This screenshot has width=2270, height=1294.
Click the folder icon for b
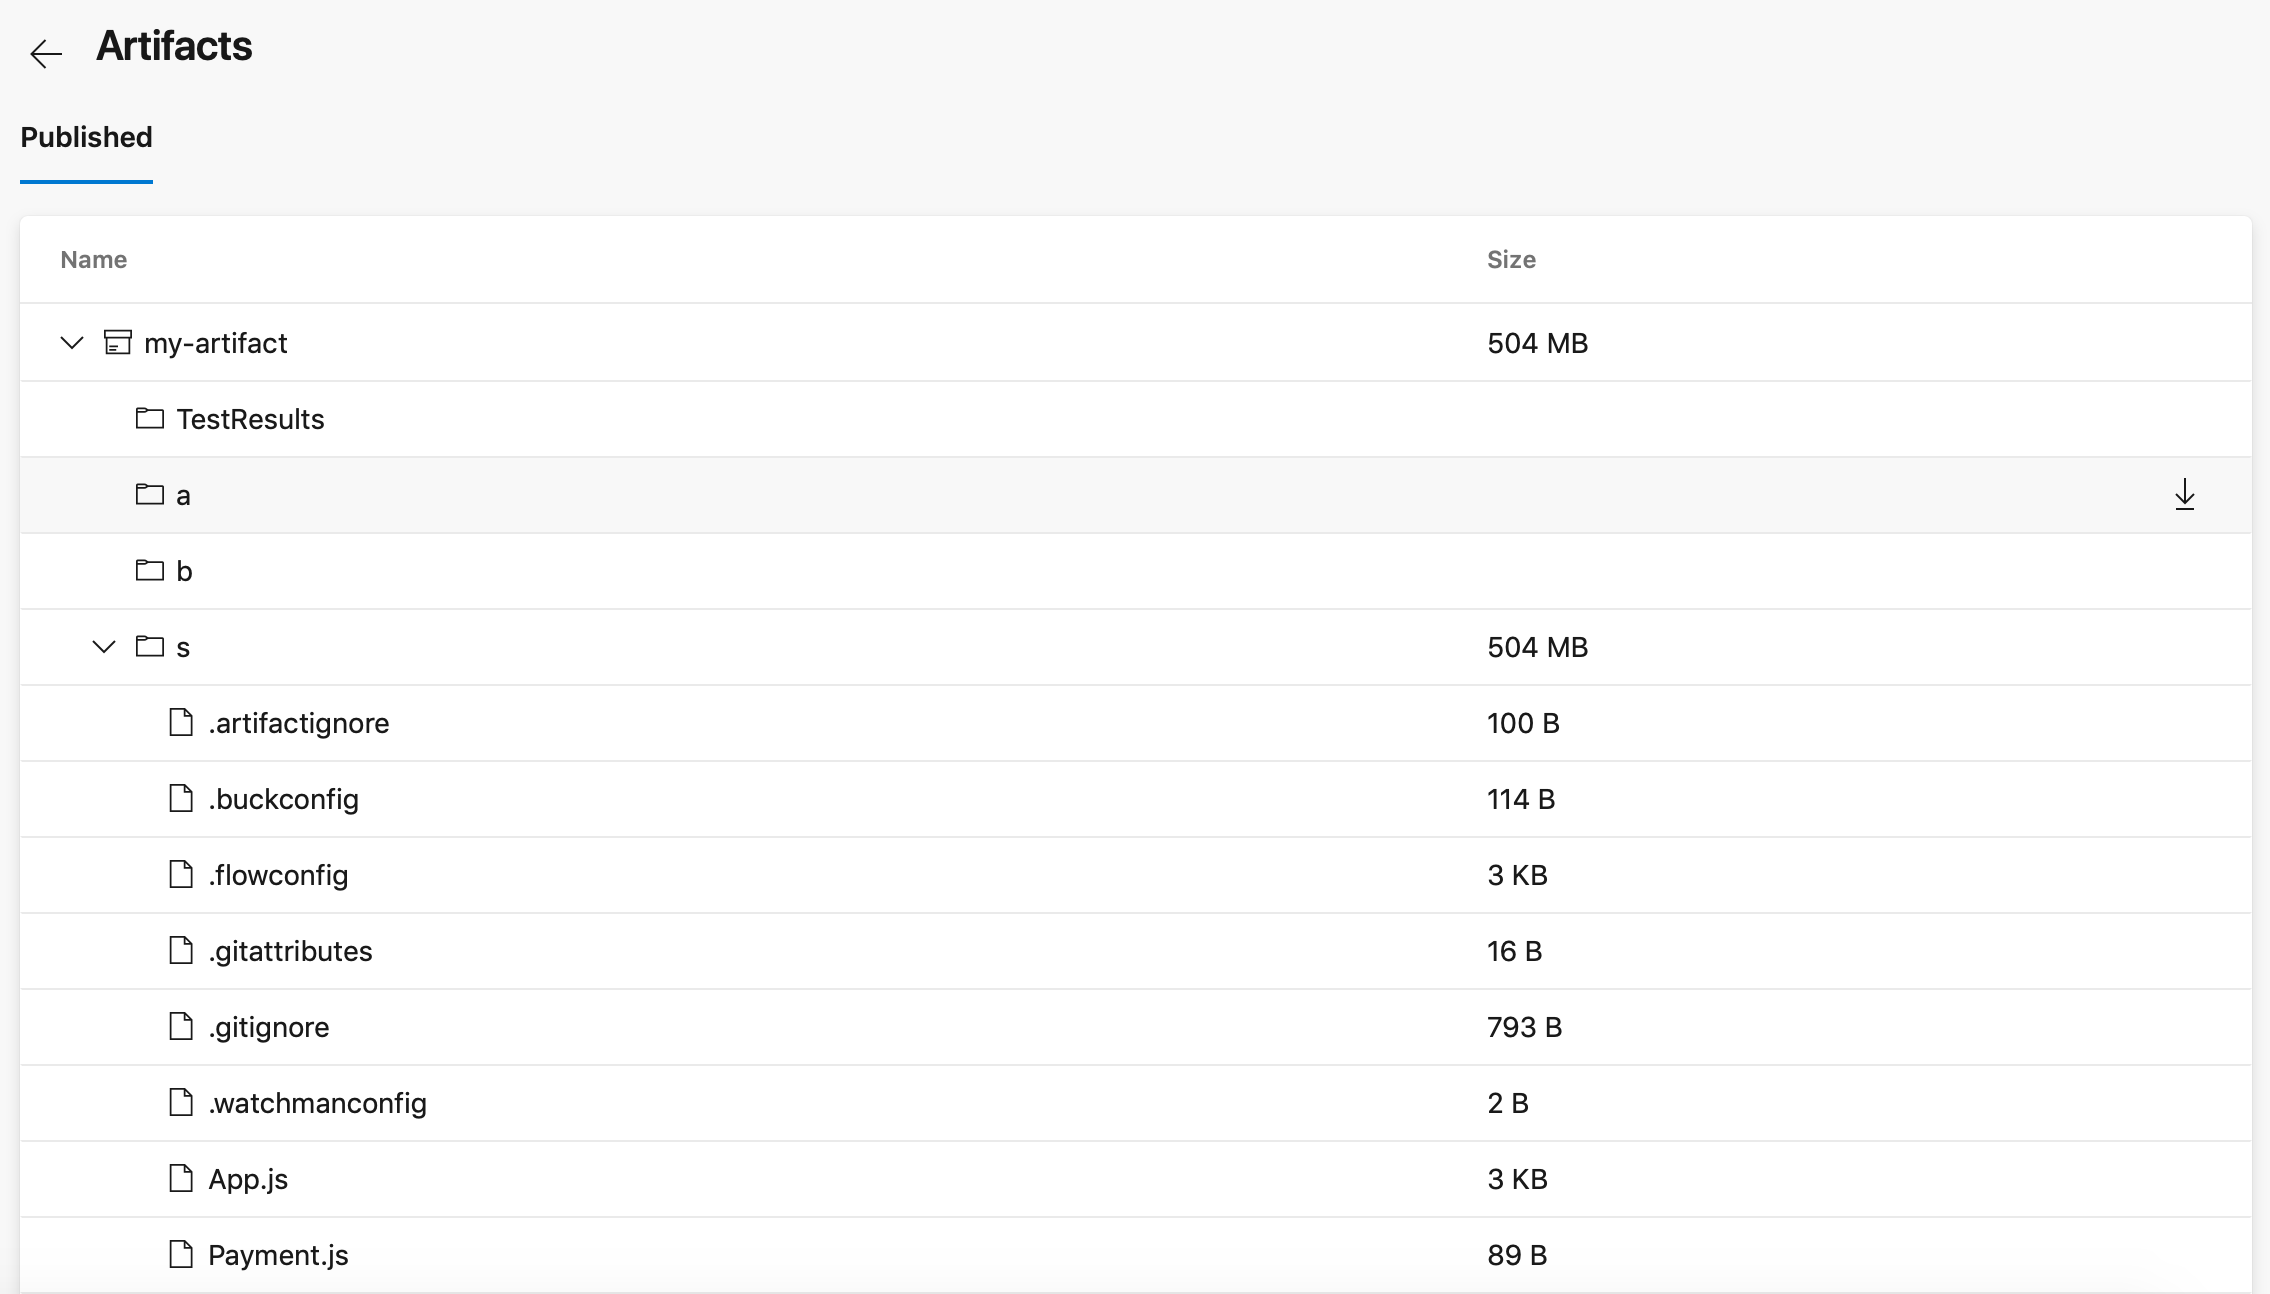150,571
